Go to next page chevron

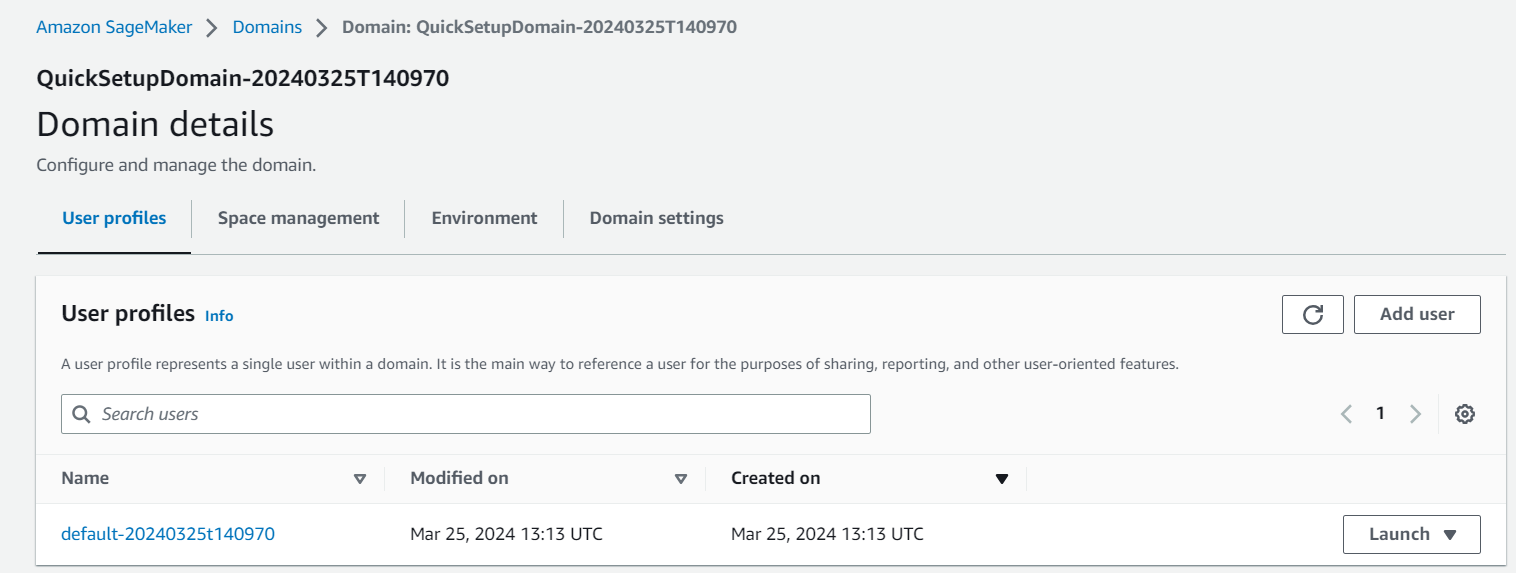[1415, 414]
